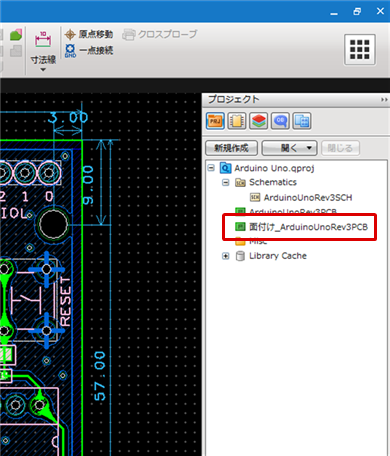
Task: Expand the Library Cache node
Action: coord(226,256)
